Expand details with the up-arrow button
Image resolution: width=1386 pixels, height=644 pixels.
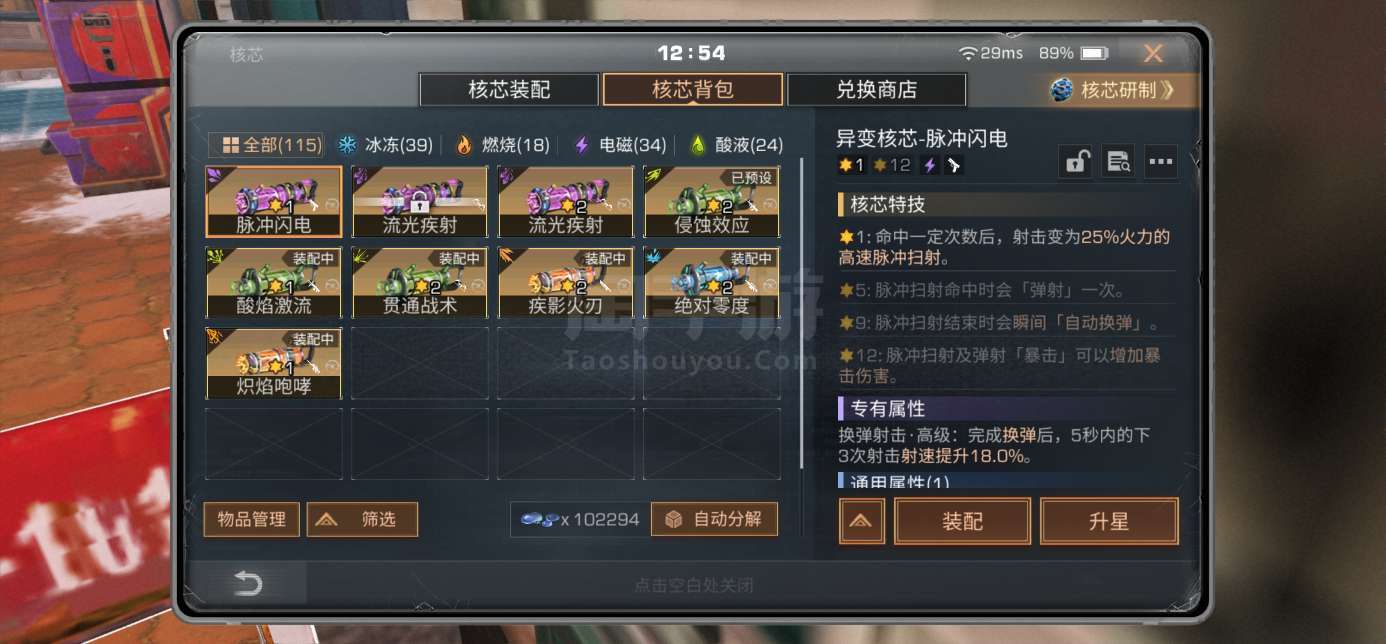(x=862, y=521)
